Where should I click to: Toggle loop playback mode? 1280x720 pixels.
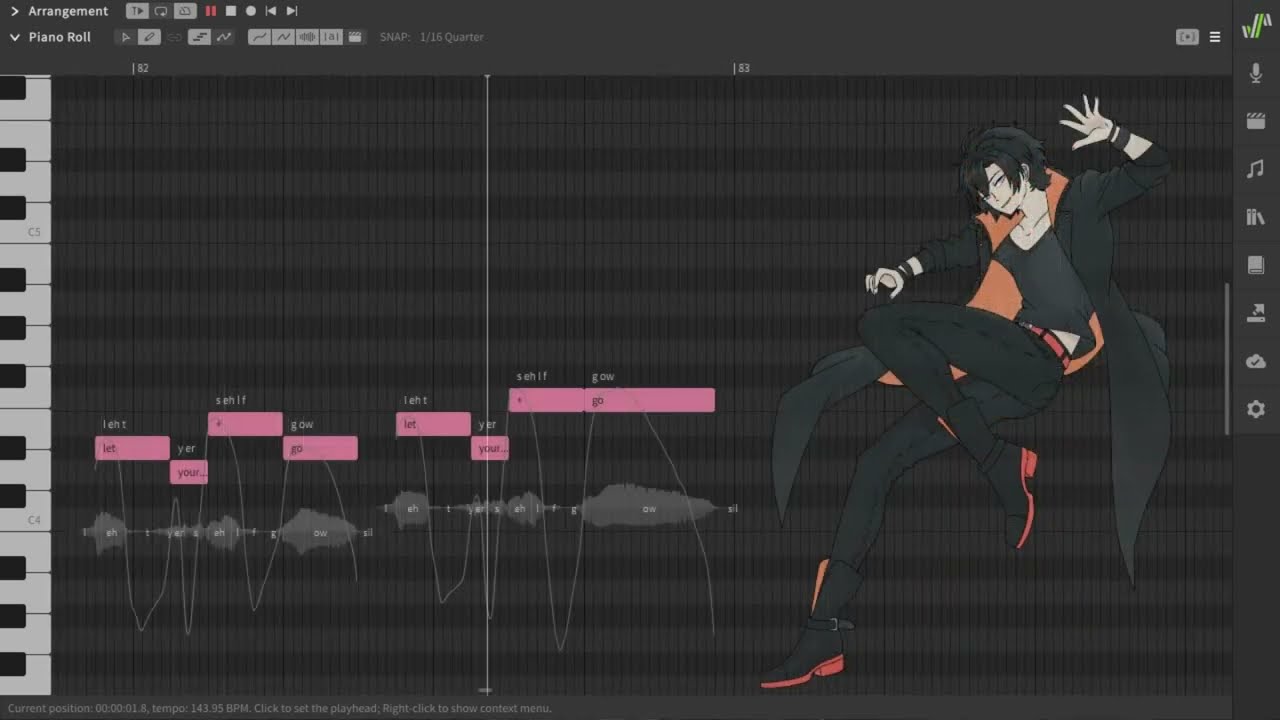pos(161,11)
